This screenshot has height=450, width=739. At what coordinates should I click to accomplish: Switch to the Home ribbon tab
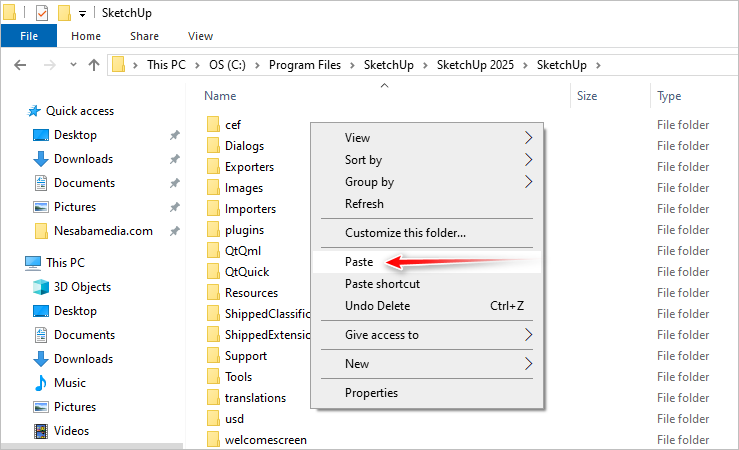(86, 36)
